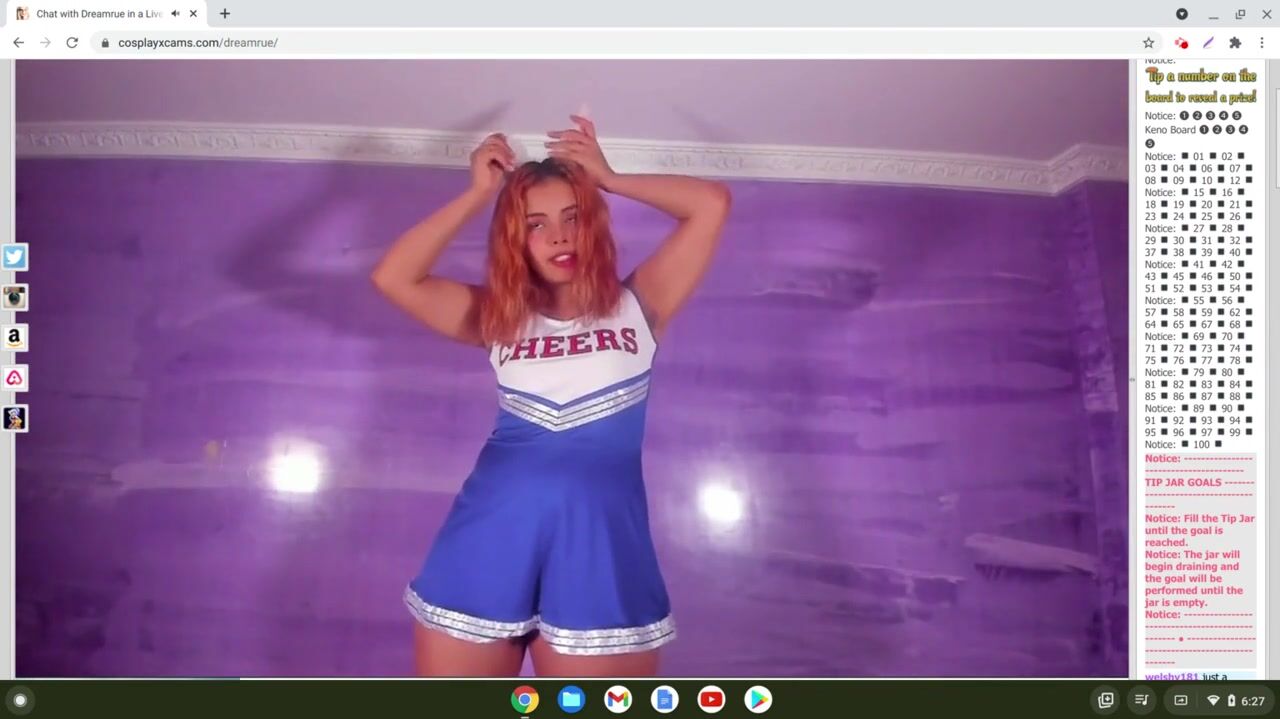Open the Instagram sidebar shortcut
The image size is (1280, 719).
(x=14, y=297)
